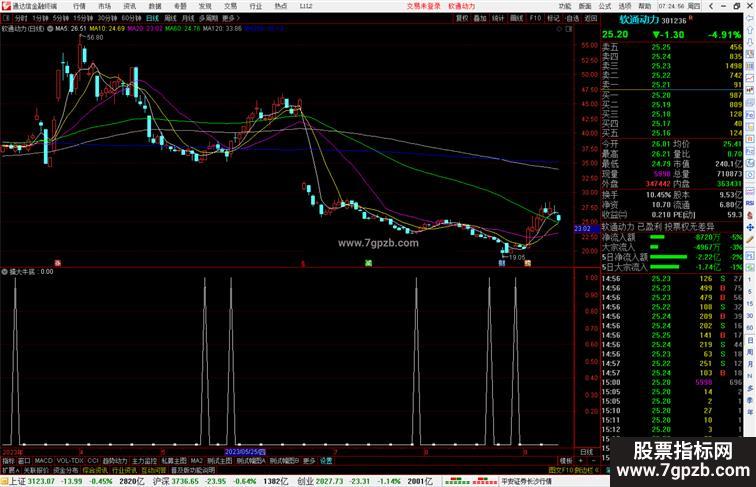The image size is (756, 487).
Task: Click the settings gear icon atop the chart
Action: (559, 29)
